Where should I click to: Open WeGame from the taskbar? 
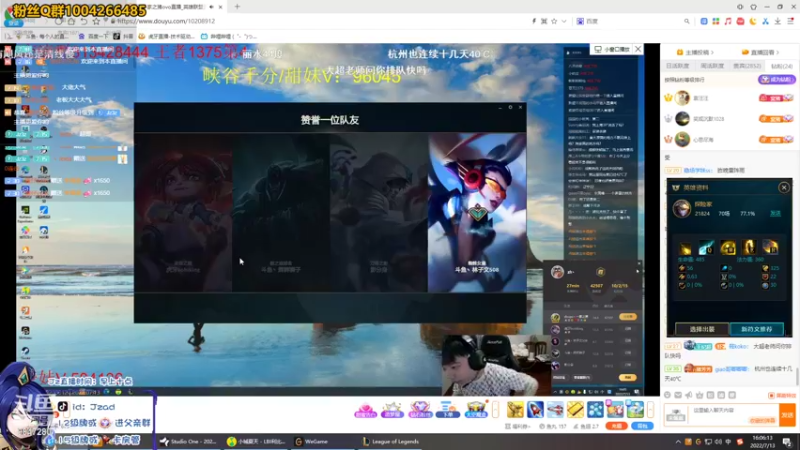(312, 442)
